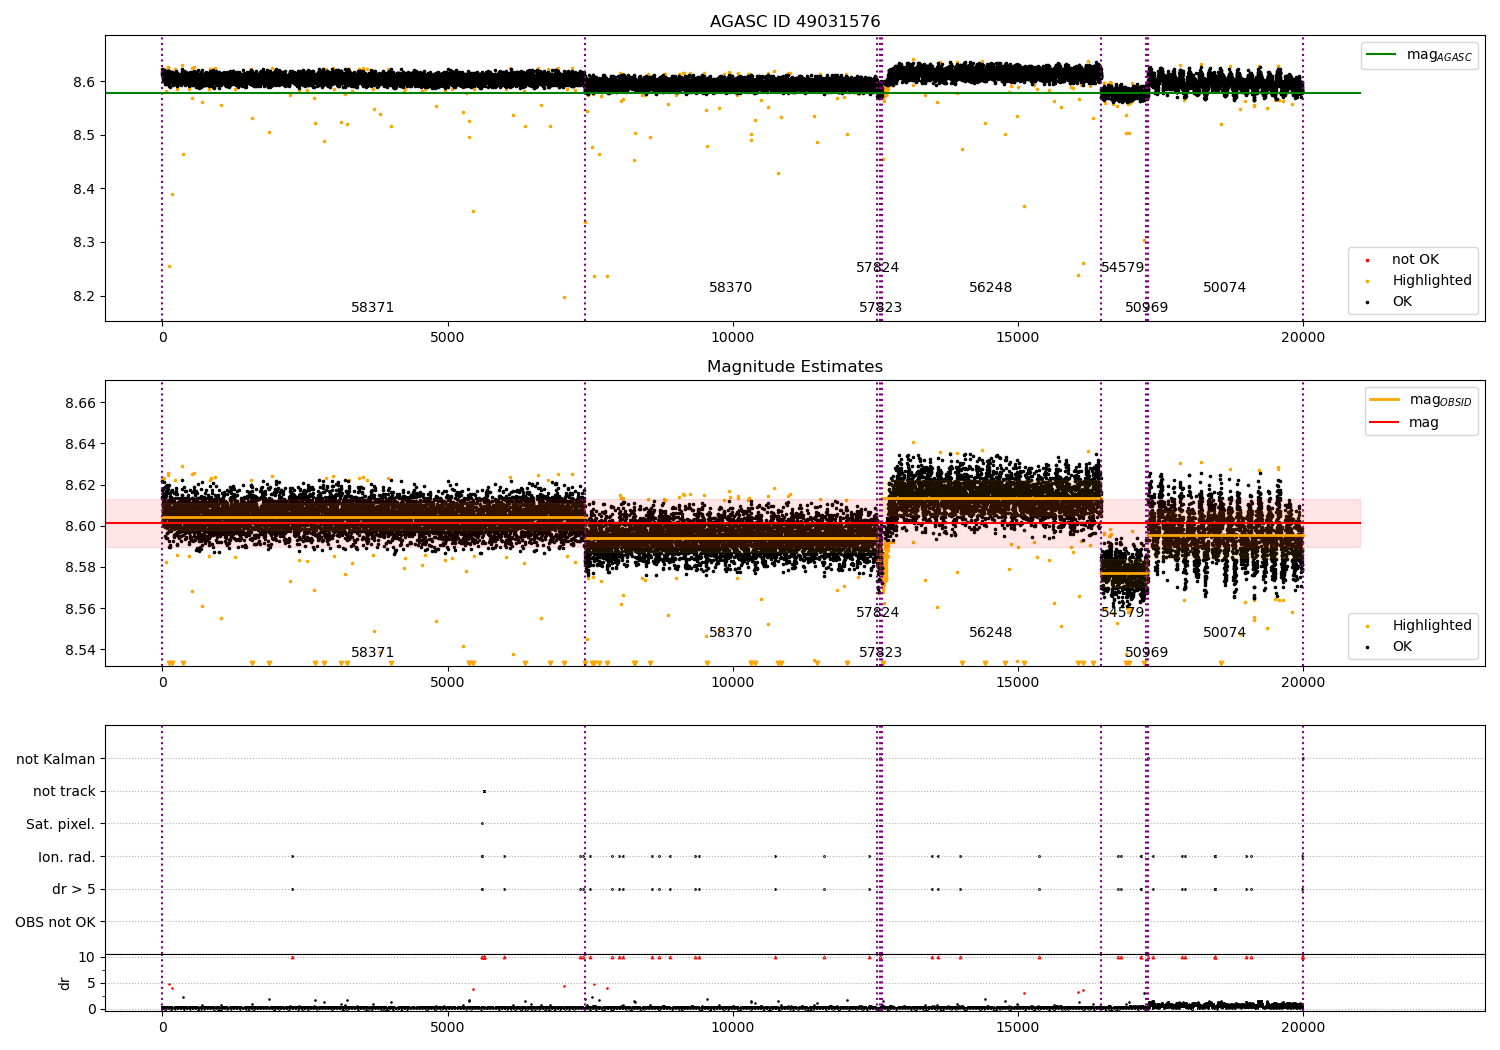The width and height of the screenshot is (1500, 1050).
Task: Click the 8.58 y-axis tick label
Action: coord(81,568)
